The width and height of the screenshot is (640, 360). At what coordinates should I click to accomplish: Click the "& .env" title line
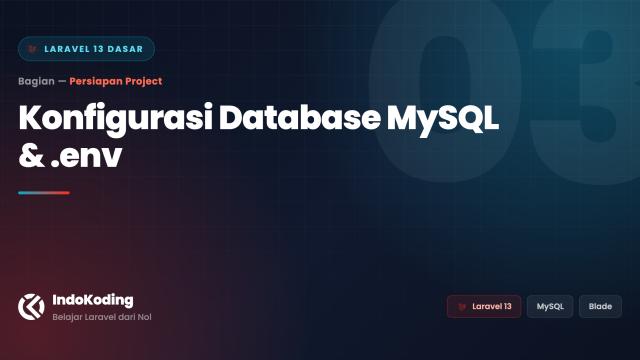[70, 156]
